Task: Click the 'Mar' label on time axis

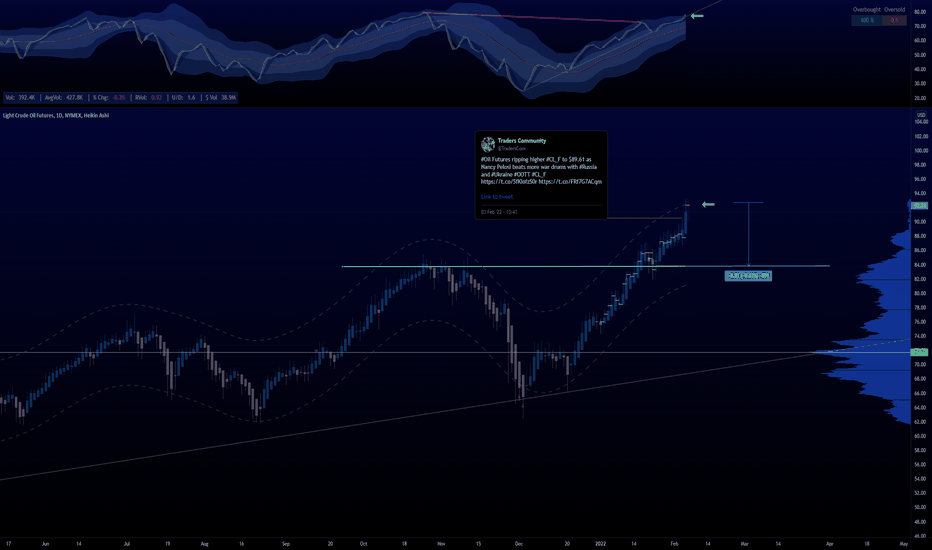Action: point(744,543)
